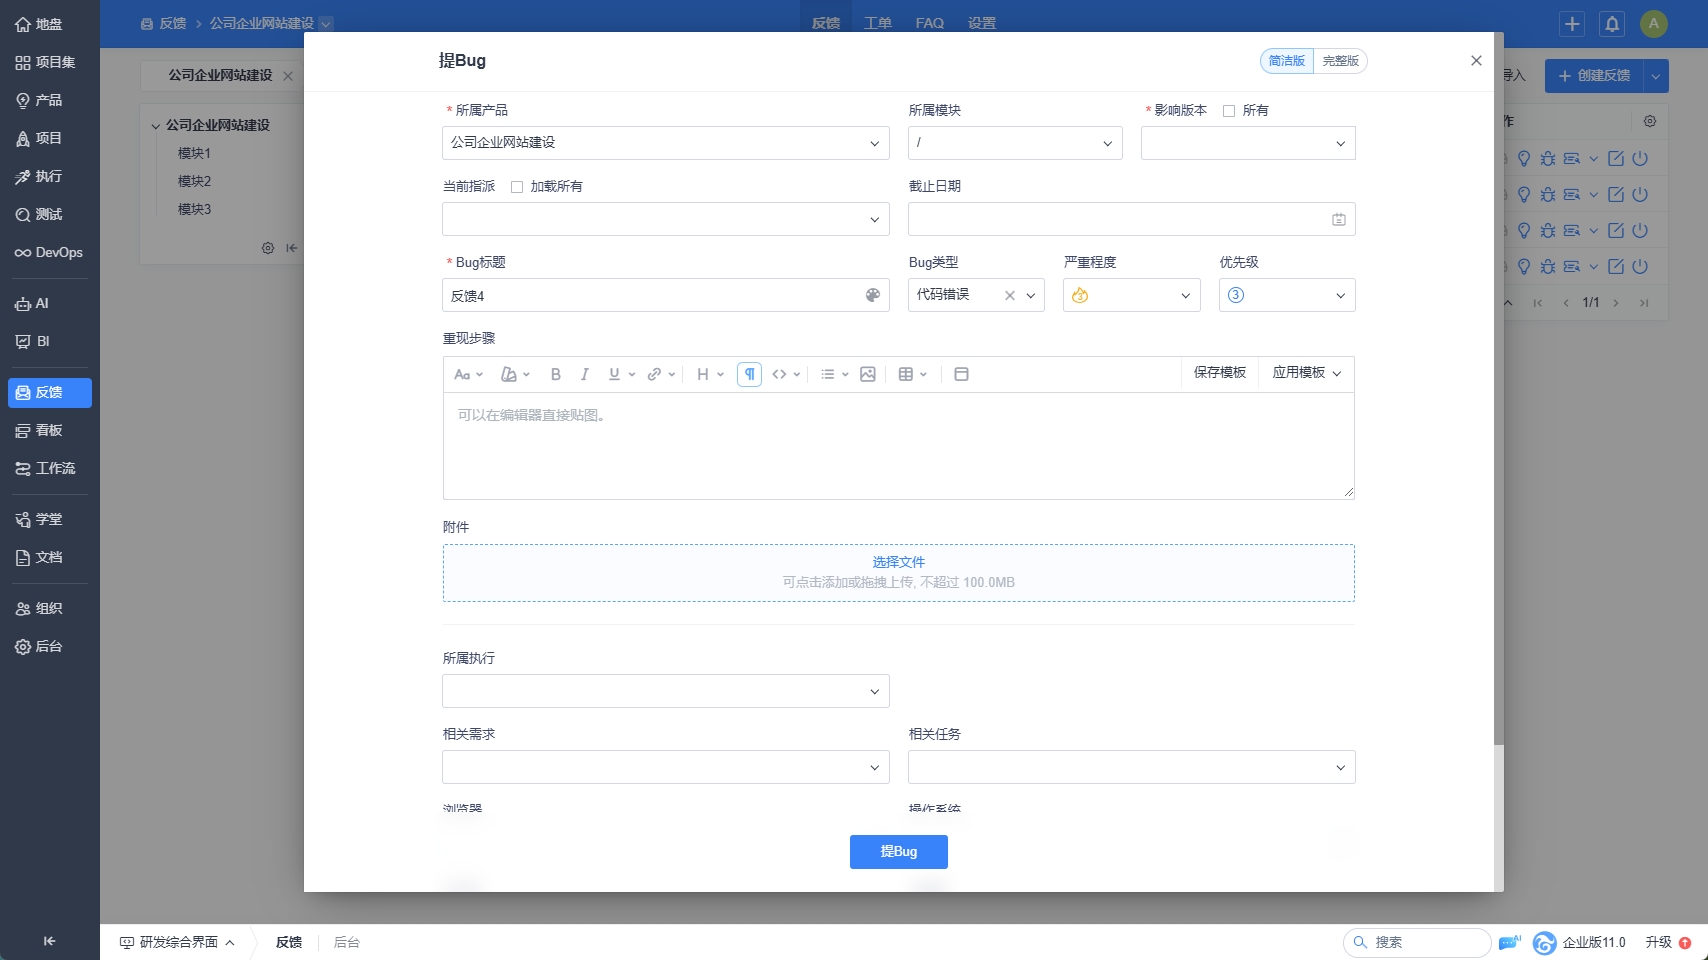Clear the Bug type selection '代码错误'
The height and width of the screenshot is (960, 1708).
[x=1009, y=295]
